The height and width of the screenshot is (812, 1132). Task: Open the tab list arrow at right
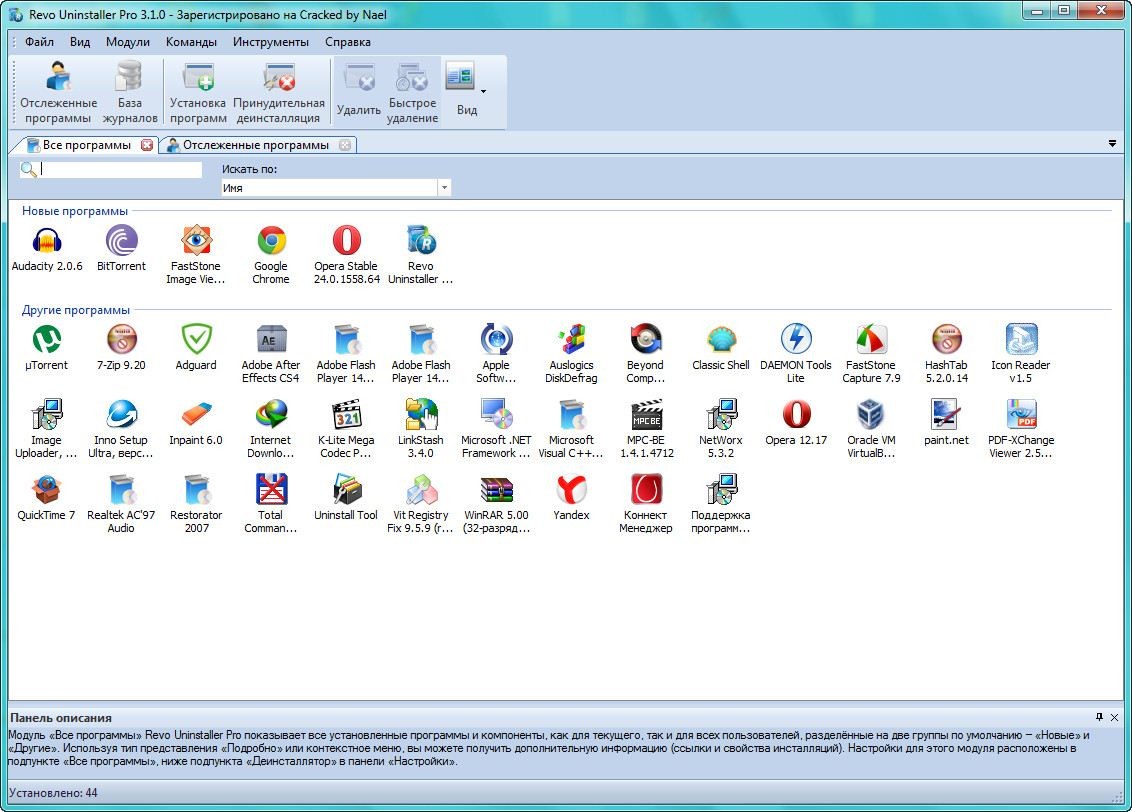pyautogui.click(x=1112, y=144)
